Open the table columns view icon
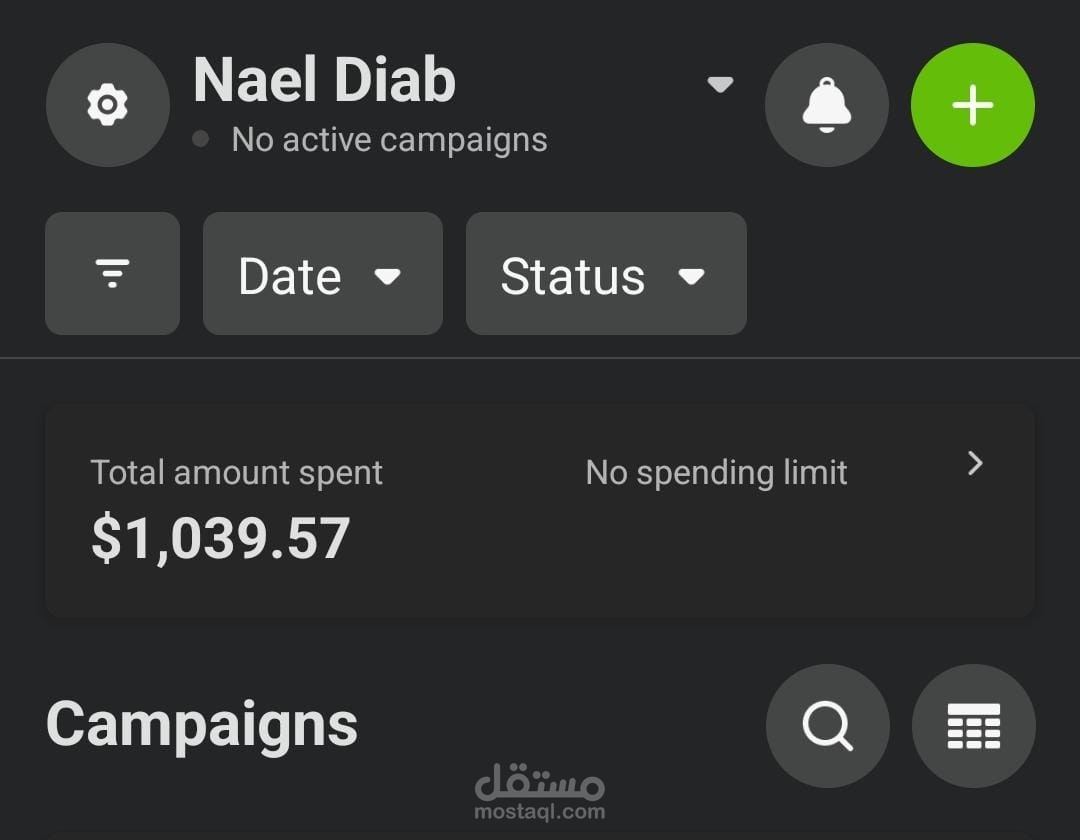Screen dimensions: 1080x840 point(973,726)
